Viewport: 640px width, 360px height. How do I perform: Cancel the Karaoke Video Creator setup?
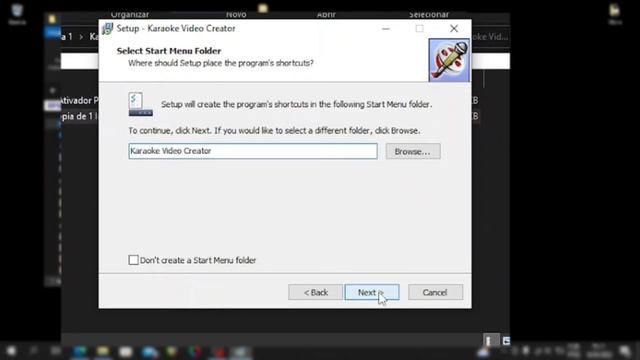pyautogui.click(x=436, y=292)
